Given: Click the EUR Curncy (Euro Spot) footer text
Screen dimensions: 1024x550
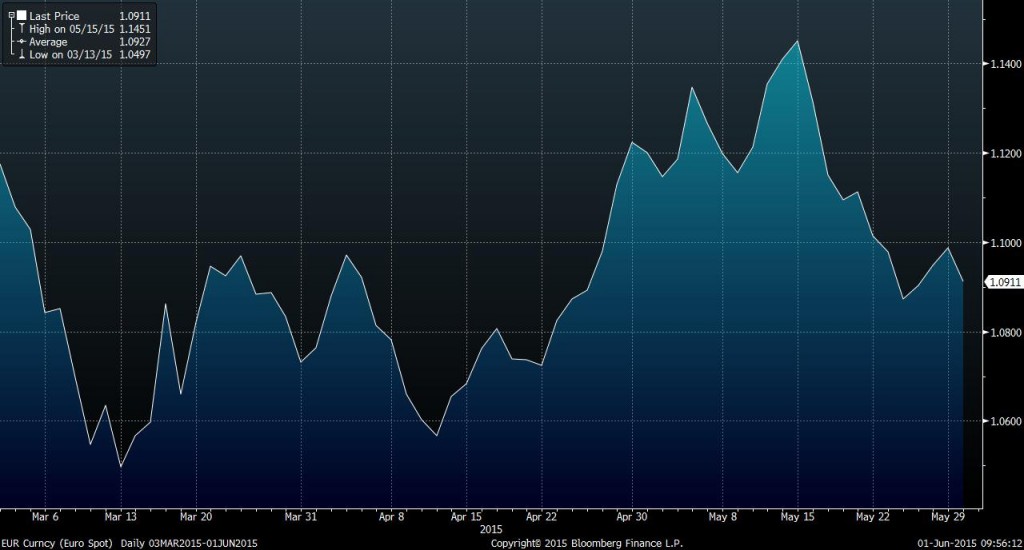Looking at the screenshot, I should [56, 543].
